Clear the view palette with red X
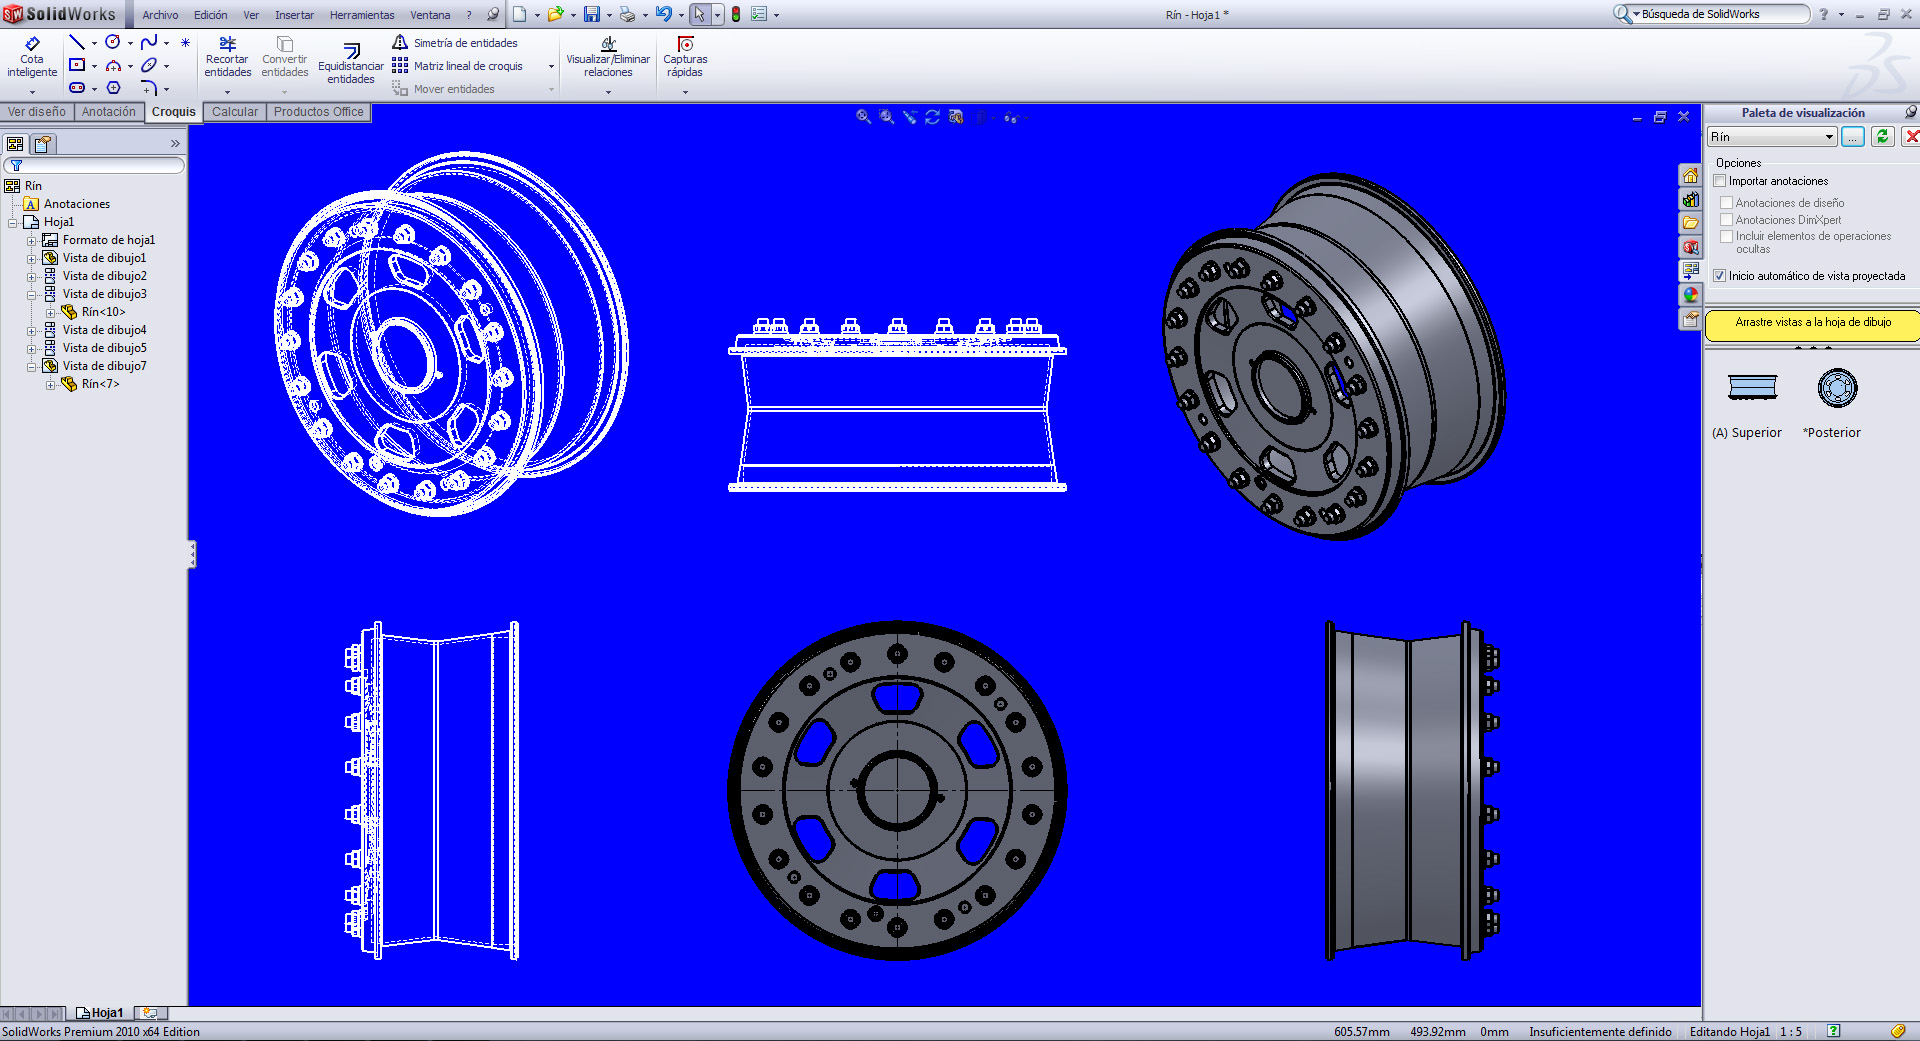This screenshot has height=1041, width=1920. coord(1911,137)
